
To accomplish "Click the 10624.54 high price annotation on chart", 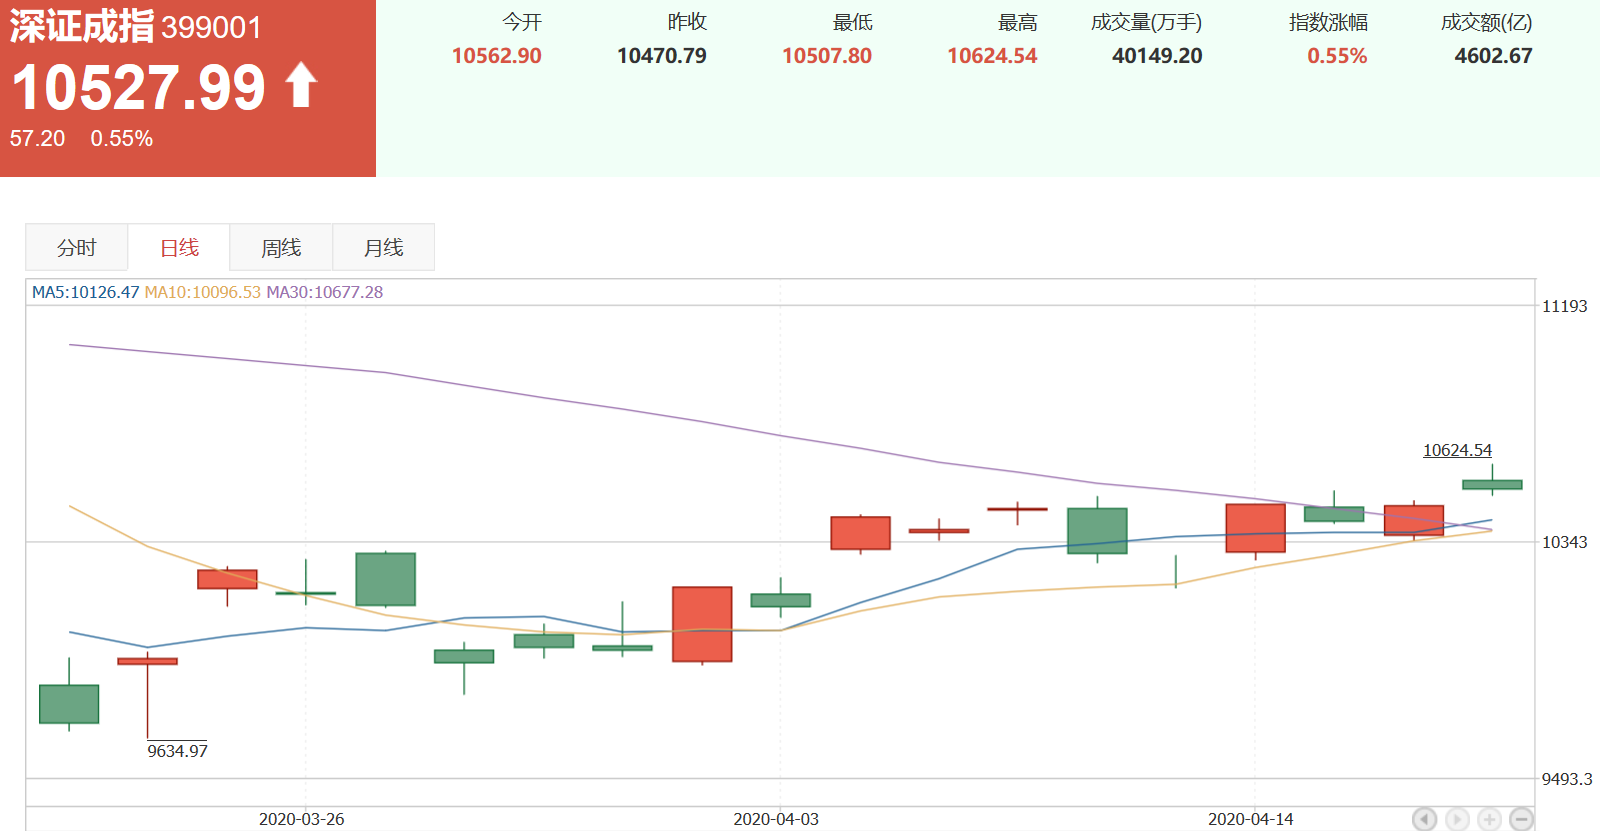I will pos(1457,450).
